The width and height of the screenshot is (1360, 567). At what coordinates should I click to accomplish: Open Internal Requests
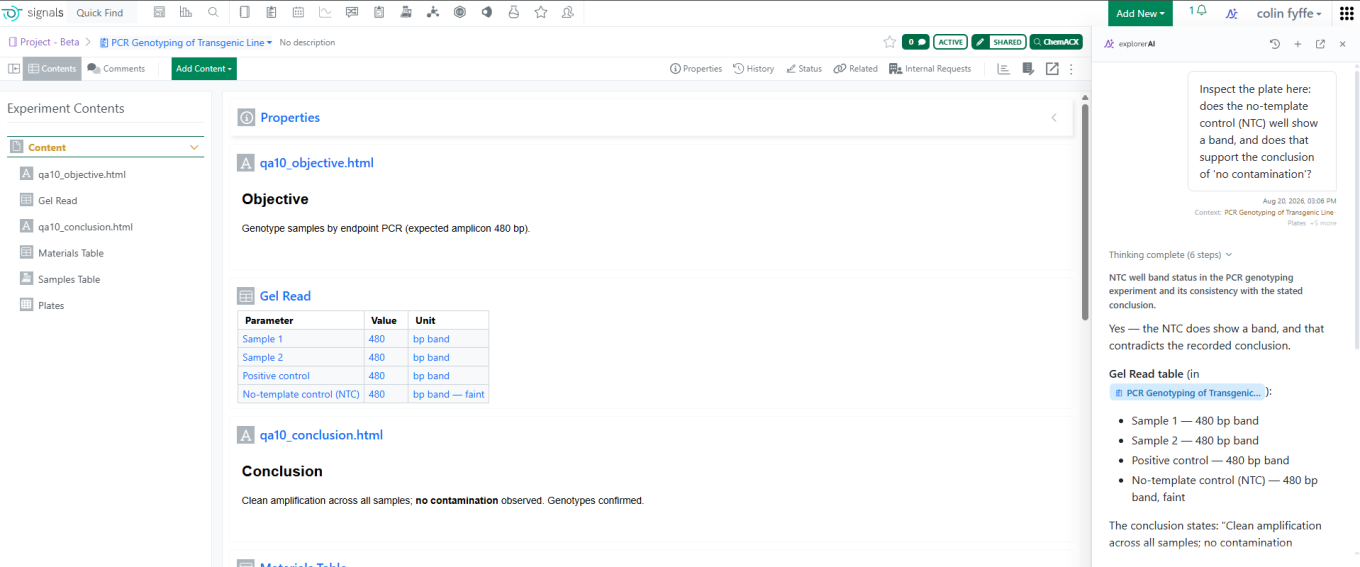930,69
